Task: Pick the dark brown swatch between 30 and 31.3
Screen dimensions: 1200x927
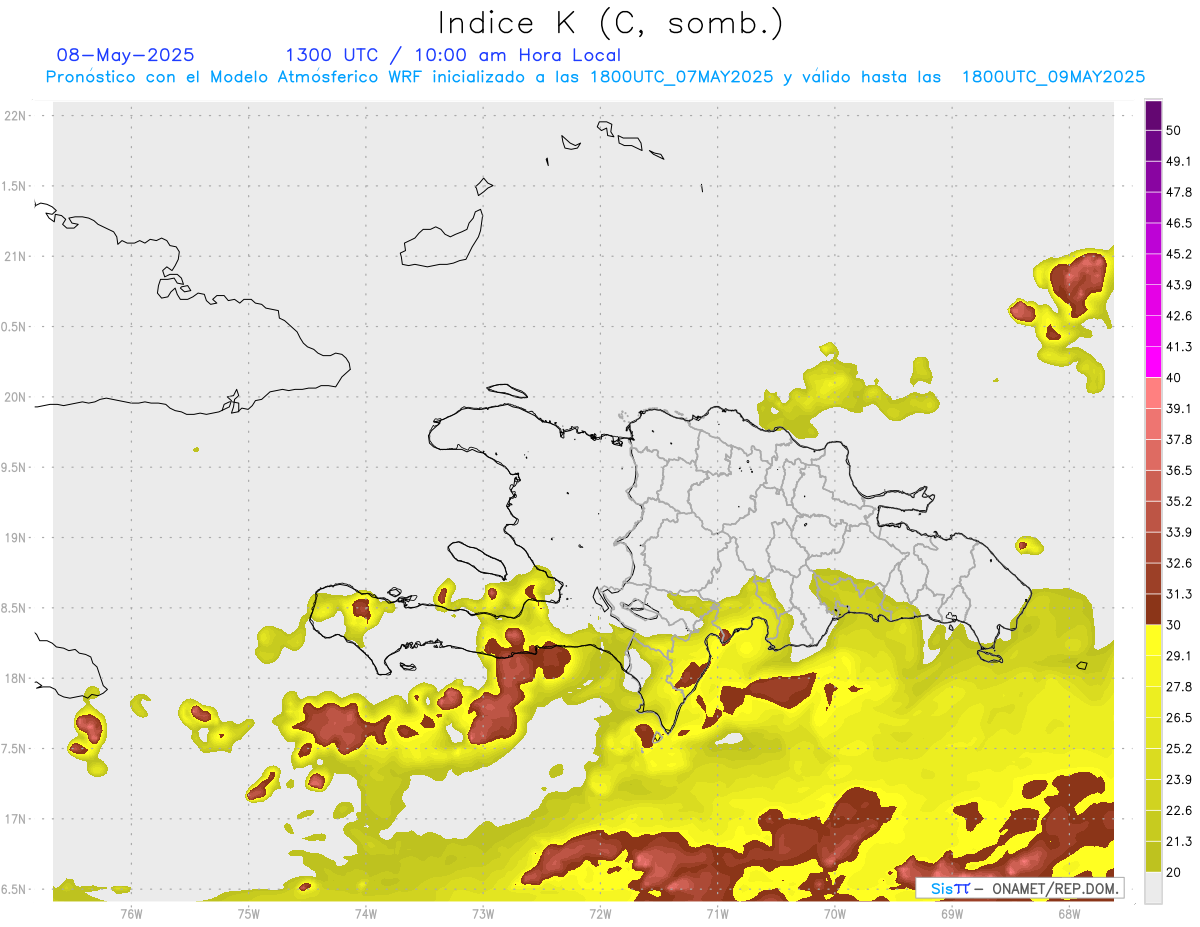Action: 1153,609
